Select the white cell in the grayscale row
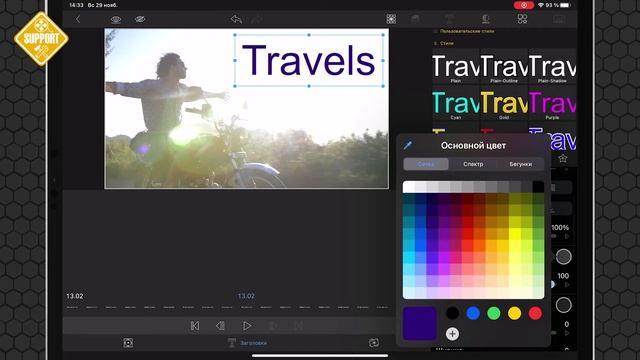This screenshot has width=640, height=360. 409,187
